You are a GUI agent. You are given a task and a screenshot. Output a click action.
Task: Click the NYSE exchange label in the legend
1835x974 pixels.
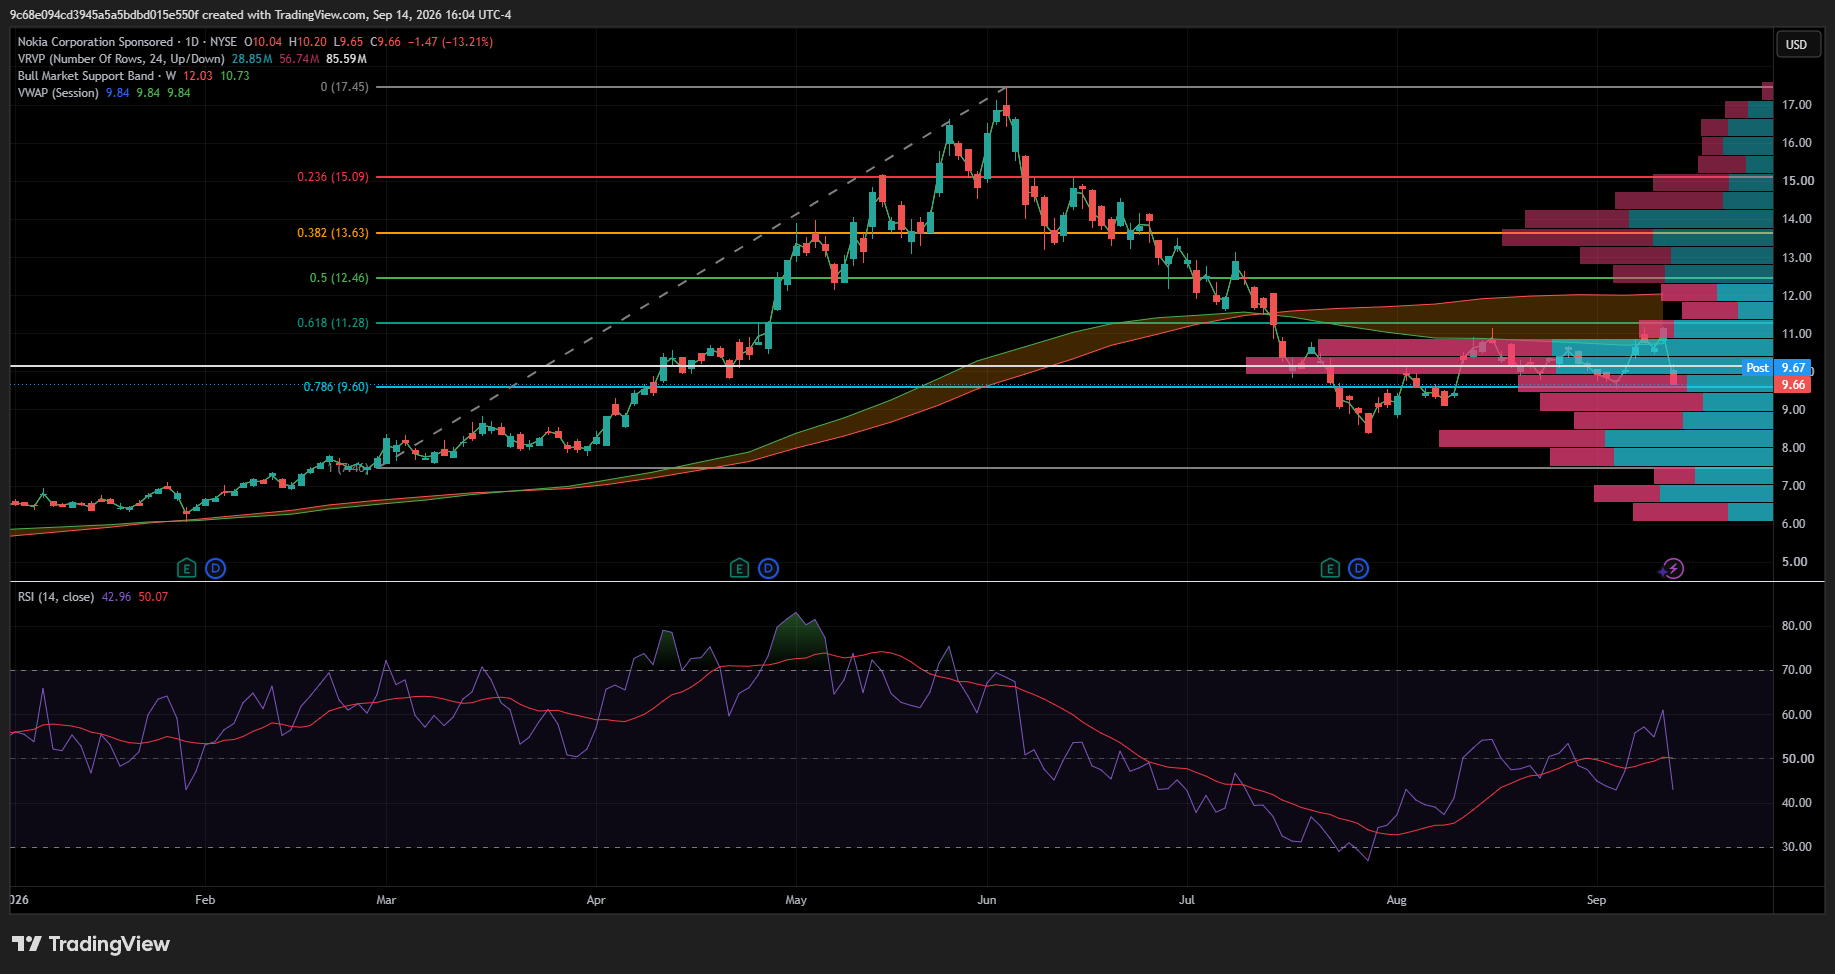click(223, 42)
